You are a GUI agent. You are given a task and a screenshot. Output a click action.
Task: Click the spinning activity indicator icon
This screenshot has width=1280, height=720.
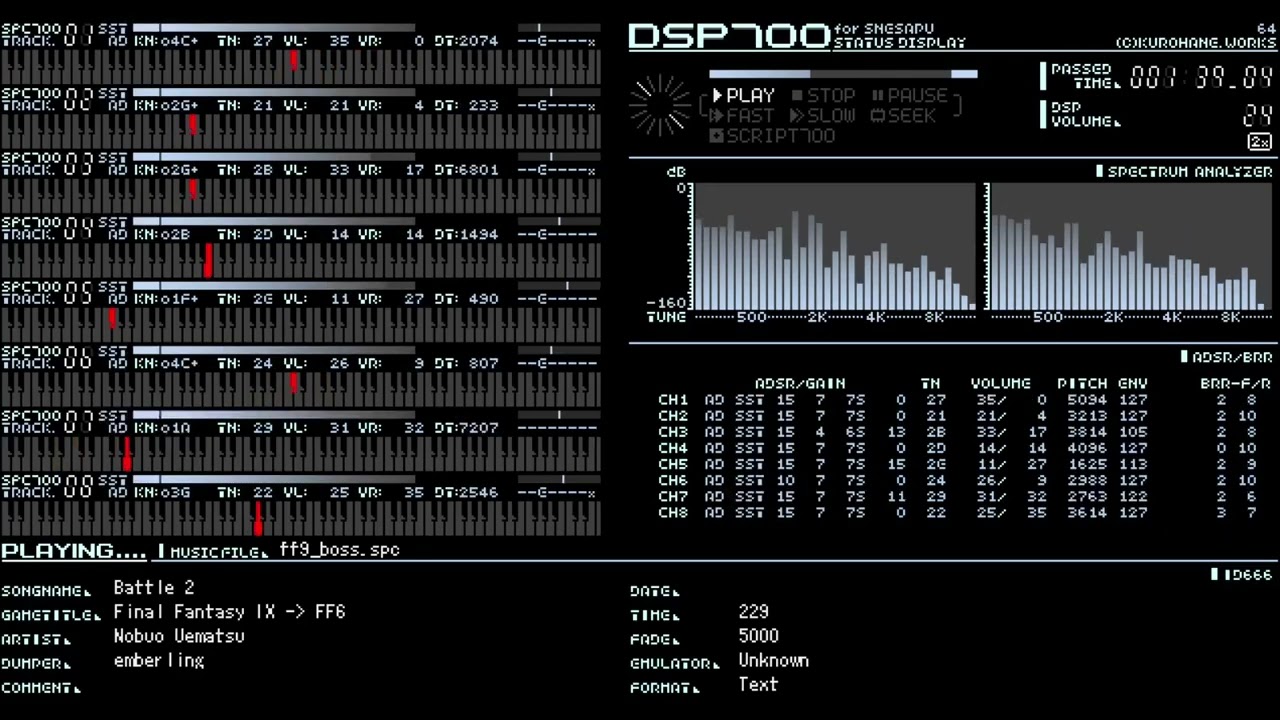[x=660, y=105]
